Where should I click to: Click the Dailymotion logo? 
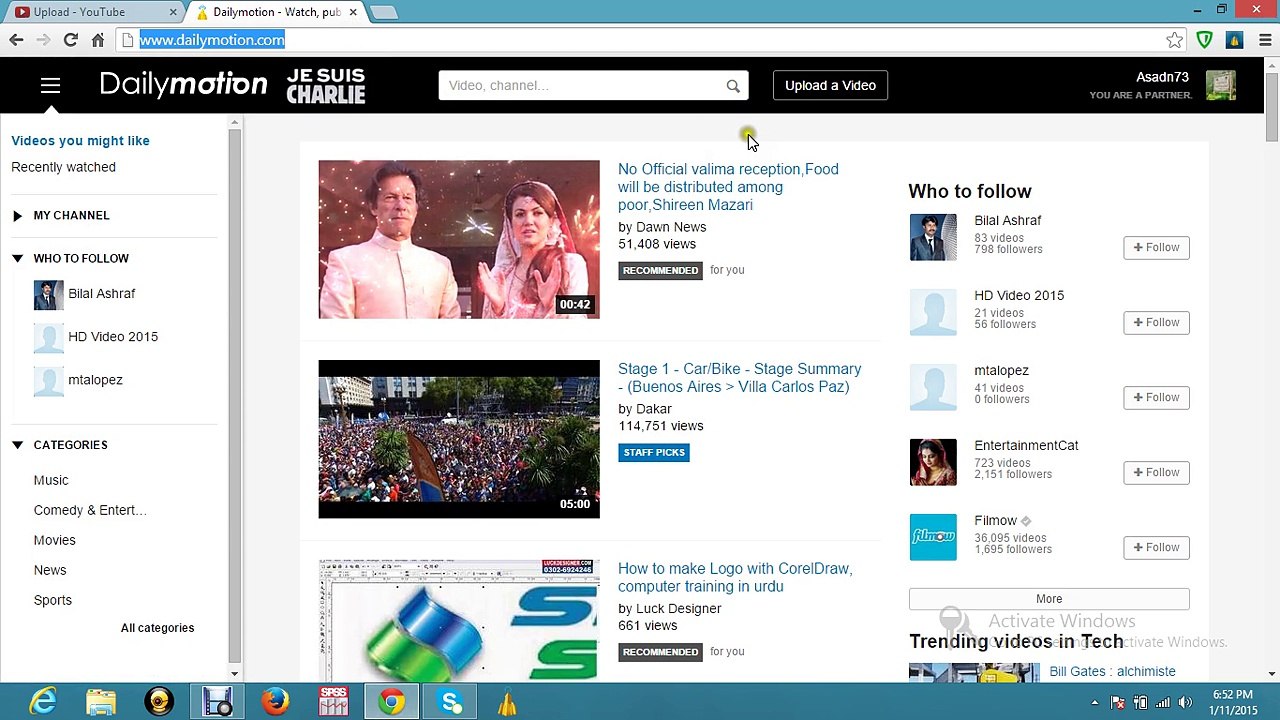tap(184, 85)
